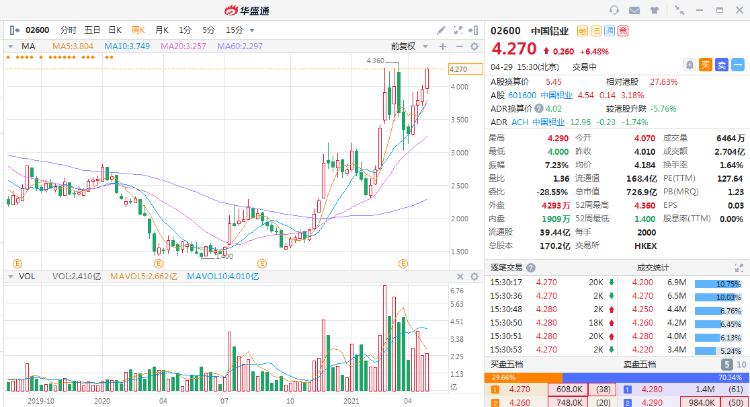This screenshot has height=407, width=750.
Task: Click the blue 卖 sell button
Action: click(x=721, y=65)
